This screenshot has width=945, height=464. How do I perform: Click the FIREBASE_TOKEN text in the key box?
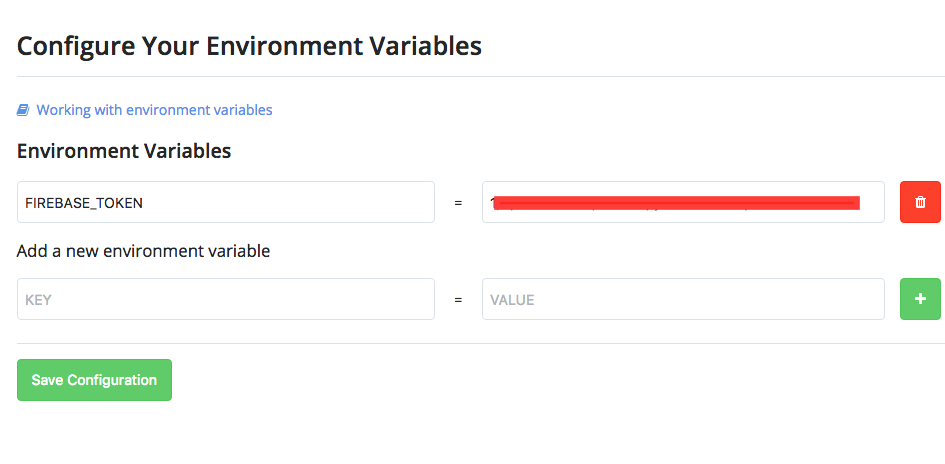pos(84,203)
